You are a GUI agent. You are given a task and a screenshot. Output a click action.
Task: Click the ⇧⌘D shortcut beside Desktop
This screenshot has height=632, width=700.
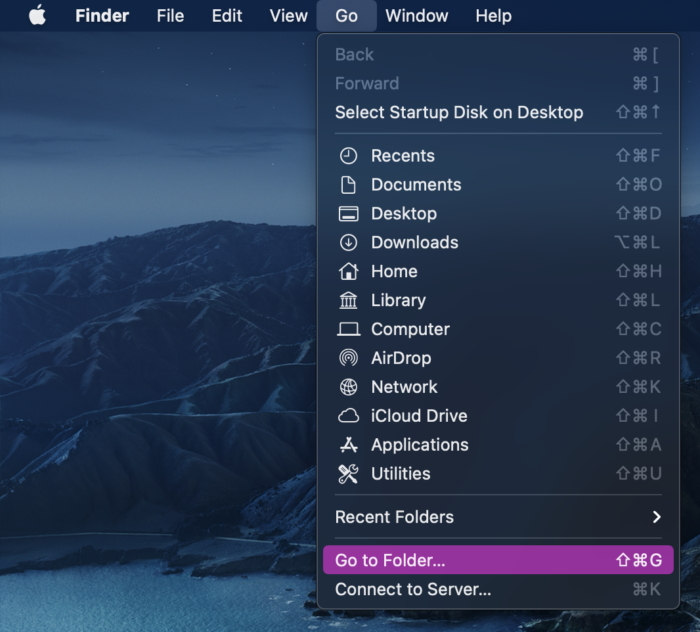pyautogui.click(x=639, y=214)
